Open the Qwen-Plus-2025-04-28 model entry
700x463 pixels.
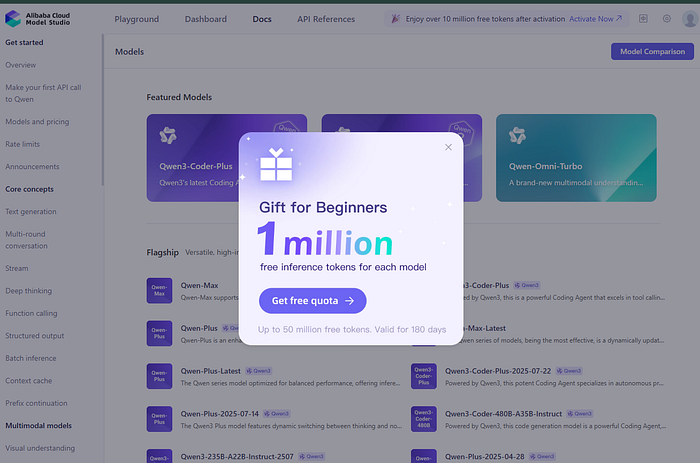point(538,456)
